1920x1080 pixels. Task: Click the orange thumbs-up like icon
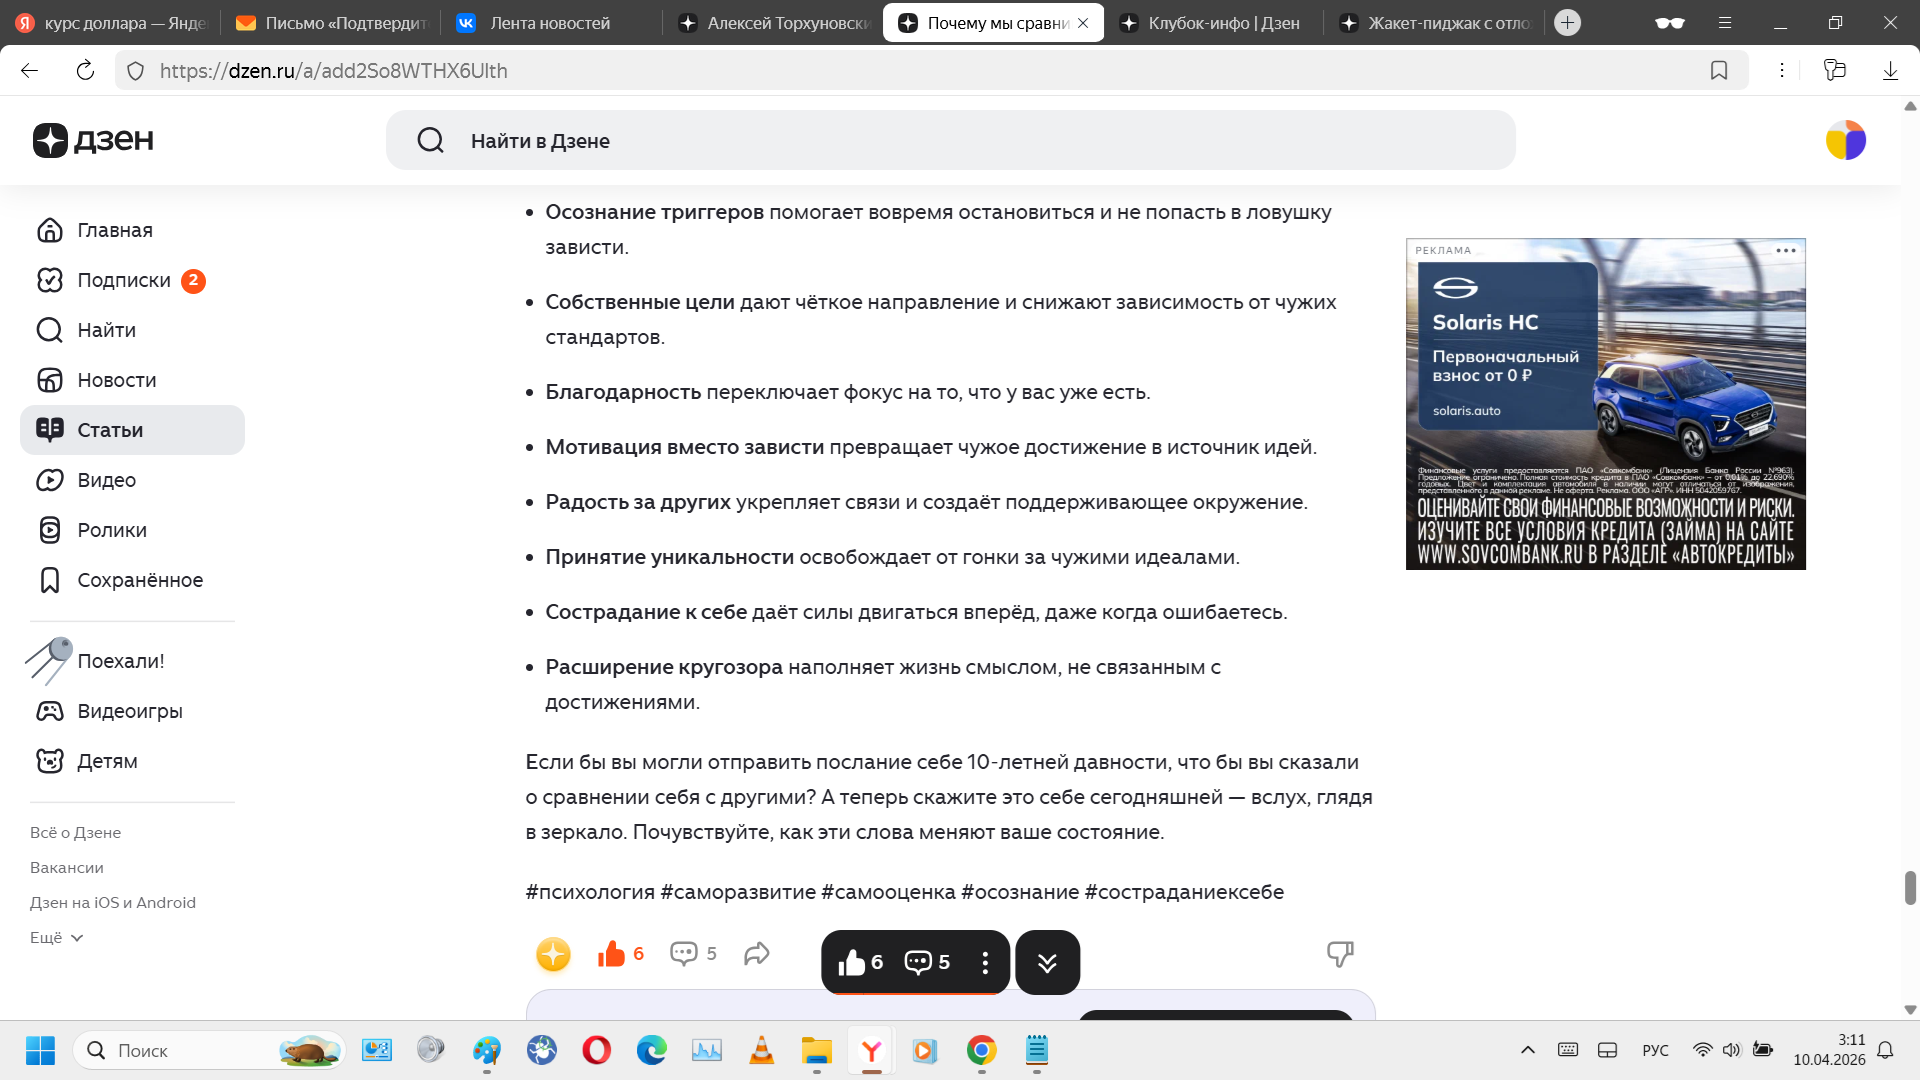pos(611,954)
